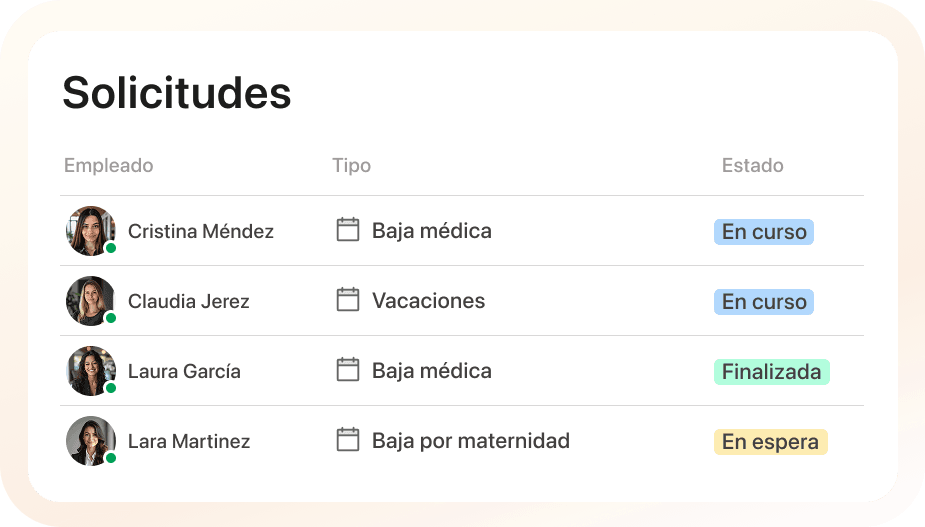Click green status dot on Cristina Méndez avatar
Image resolution: width=925 pixels, height=527 pixels.
pyautogui.click(x=110, y=248)
